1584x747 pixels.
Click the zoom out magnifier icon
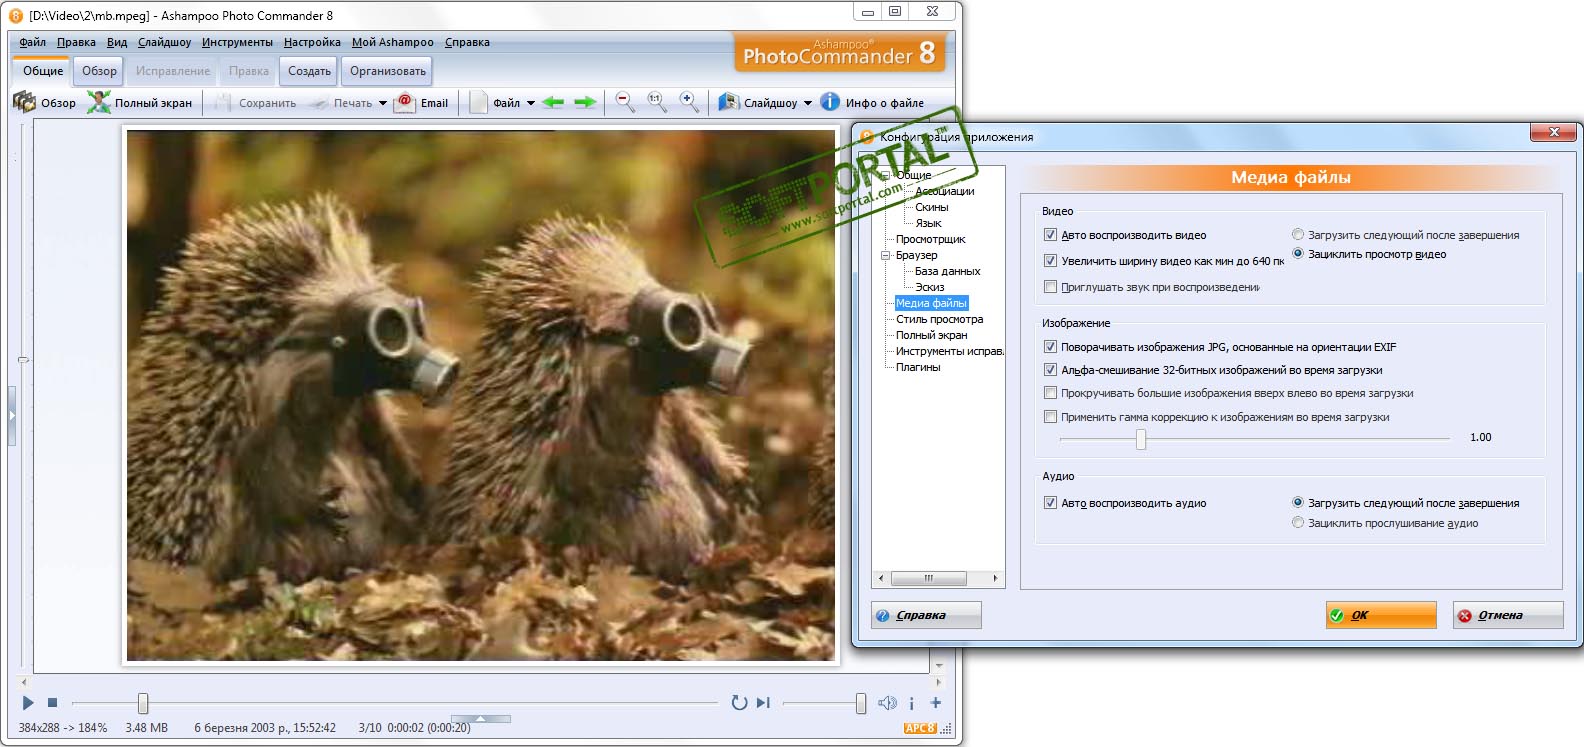coord(624,102)
